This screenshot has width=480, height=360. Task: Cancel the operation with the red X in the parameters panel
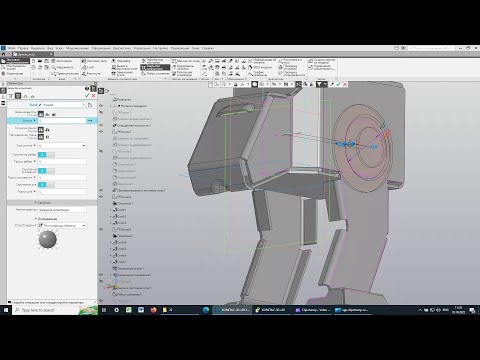click(94, 95)
